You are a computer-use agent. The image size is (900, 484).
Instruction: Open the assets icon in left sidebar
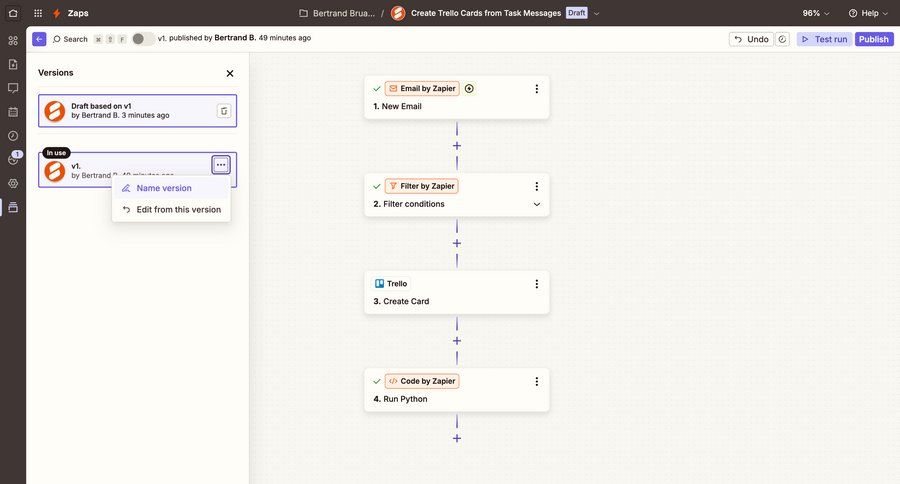13,41
